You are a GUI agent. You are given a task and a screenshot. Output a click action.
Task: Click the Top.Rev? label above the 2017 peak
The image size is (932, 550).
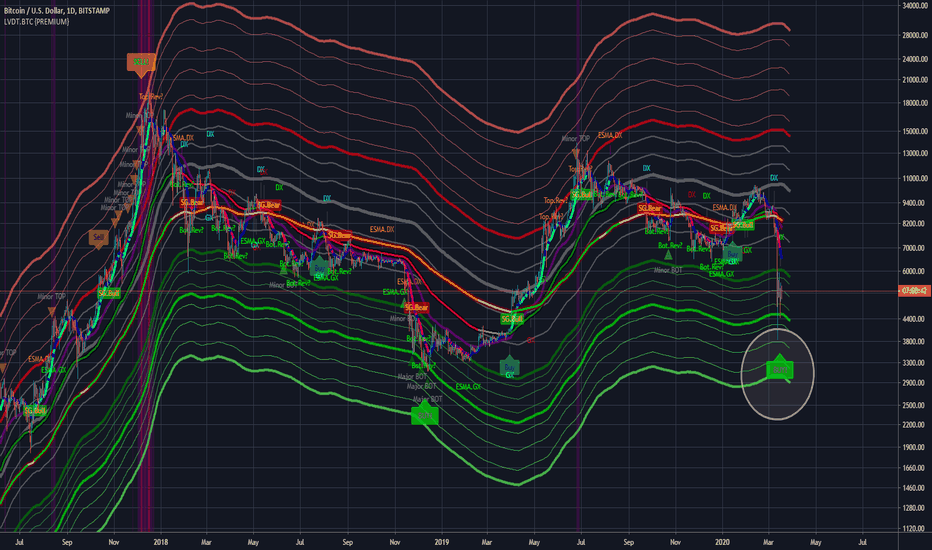(151, 96)
